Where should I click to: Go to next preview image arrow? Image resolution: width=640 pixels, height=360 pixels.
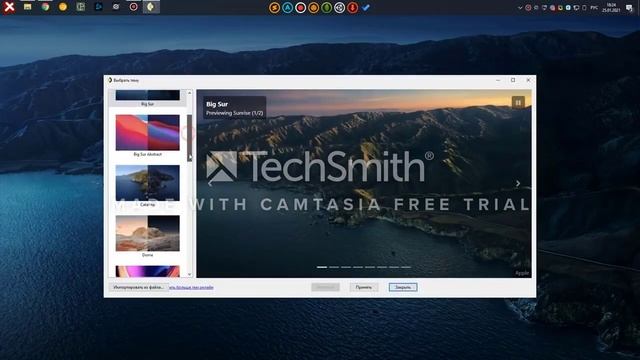[x=518, y=184]
